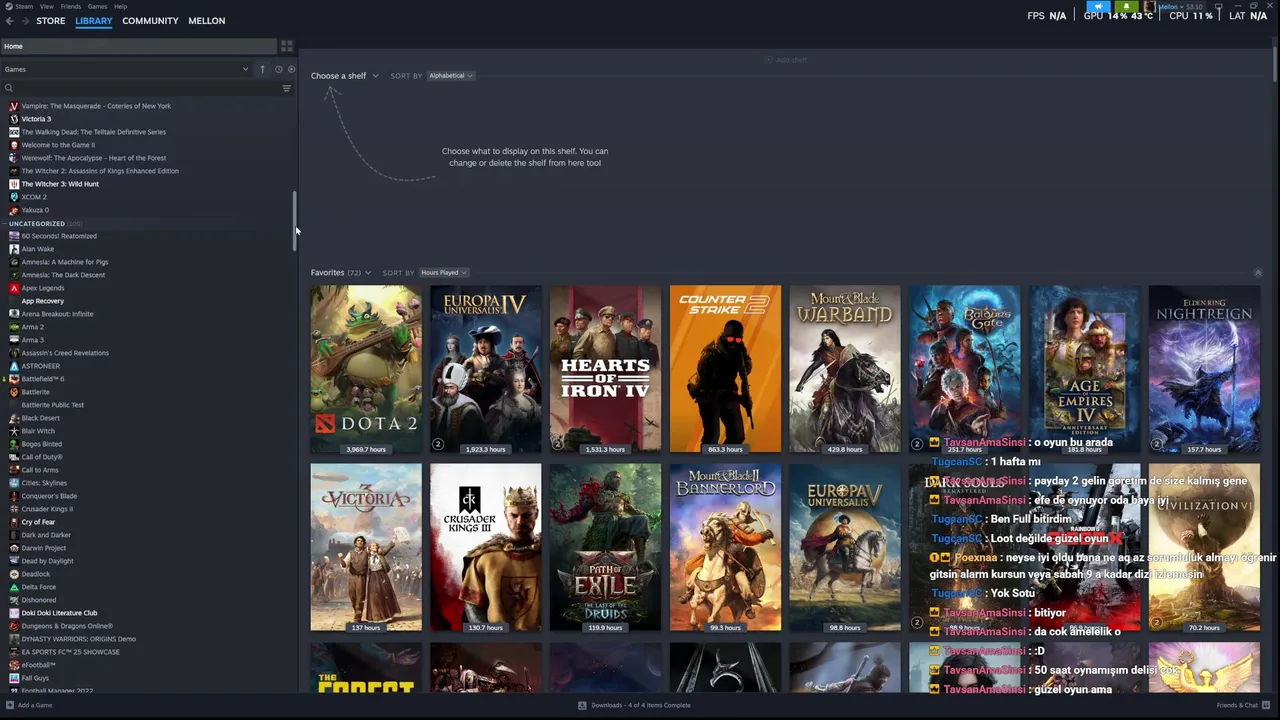Open the Hours Played sort dropdown
Image resolution: width=1280 pixels, height=720 pixels.
443,272
